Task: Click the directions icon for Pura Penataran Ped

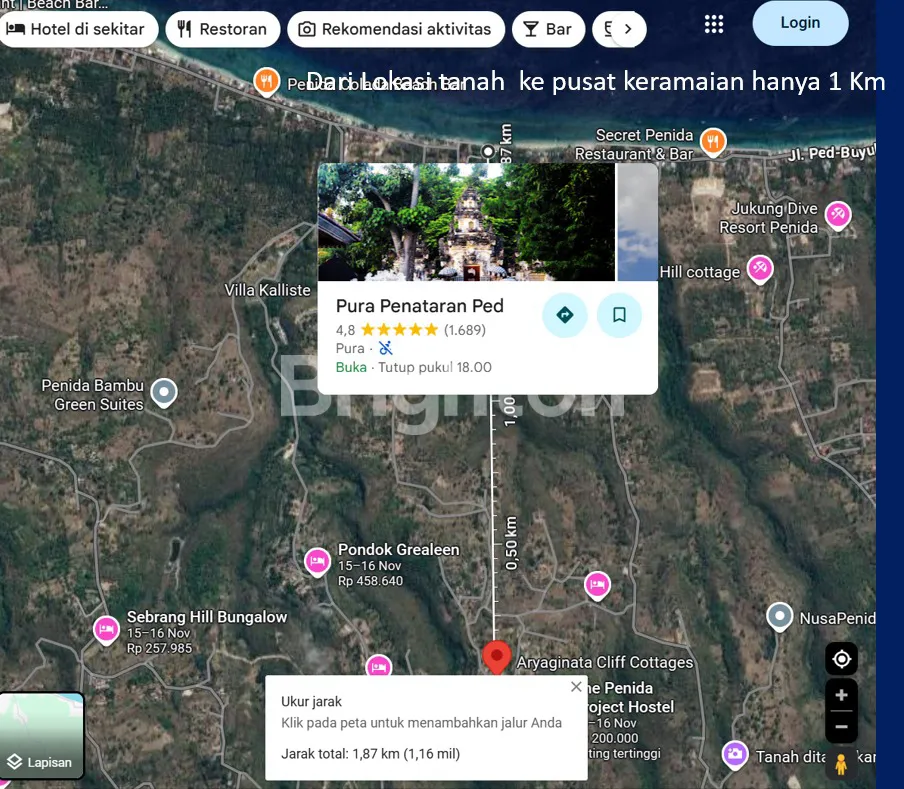Action: 564,315
